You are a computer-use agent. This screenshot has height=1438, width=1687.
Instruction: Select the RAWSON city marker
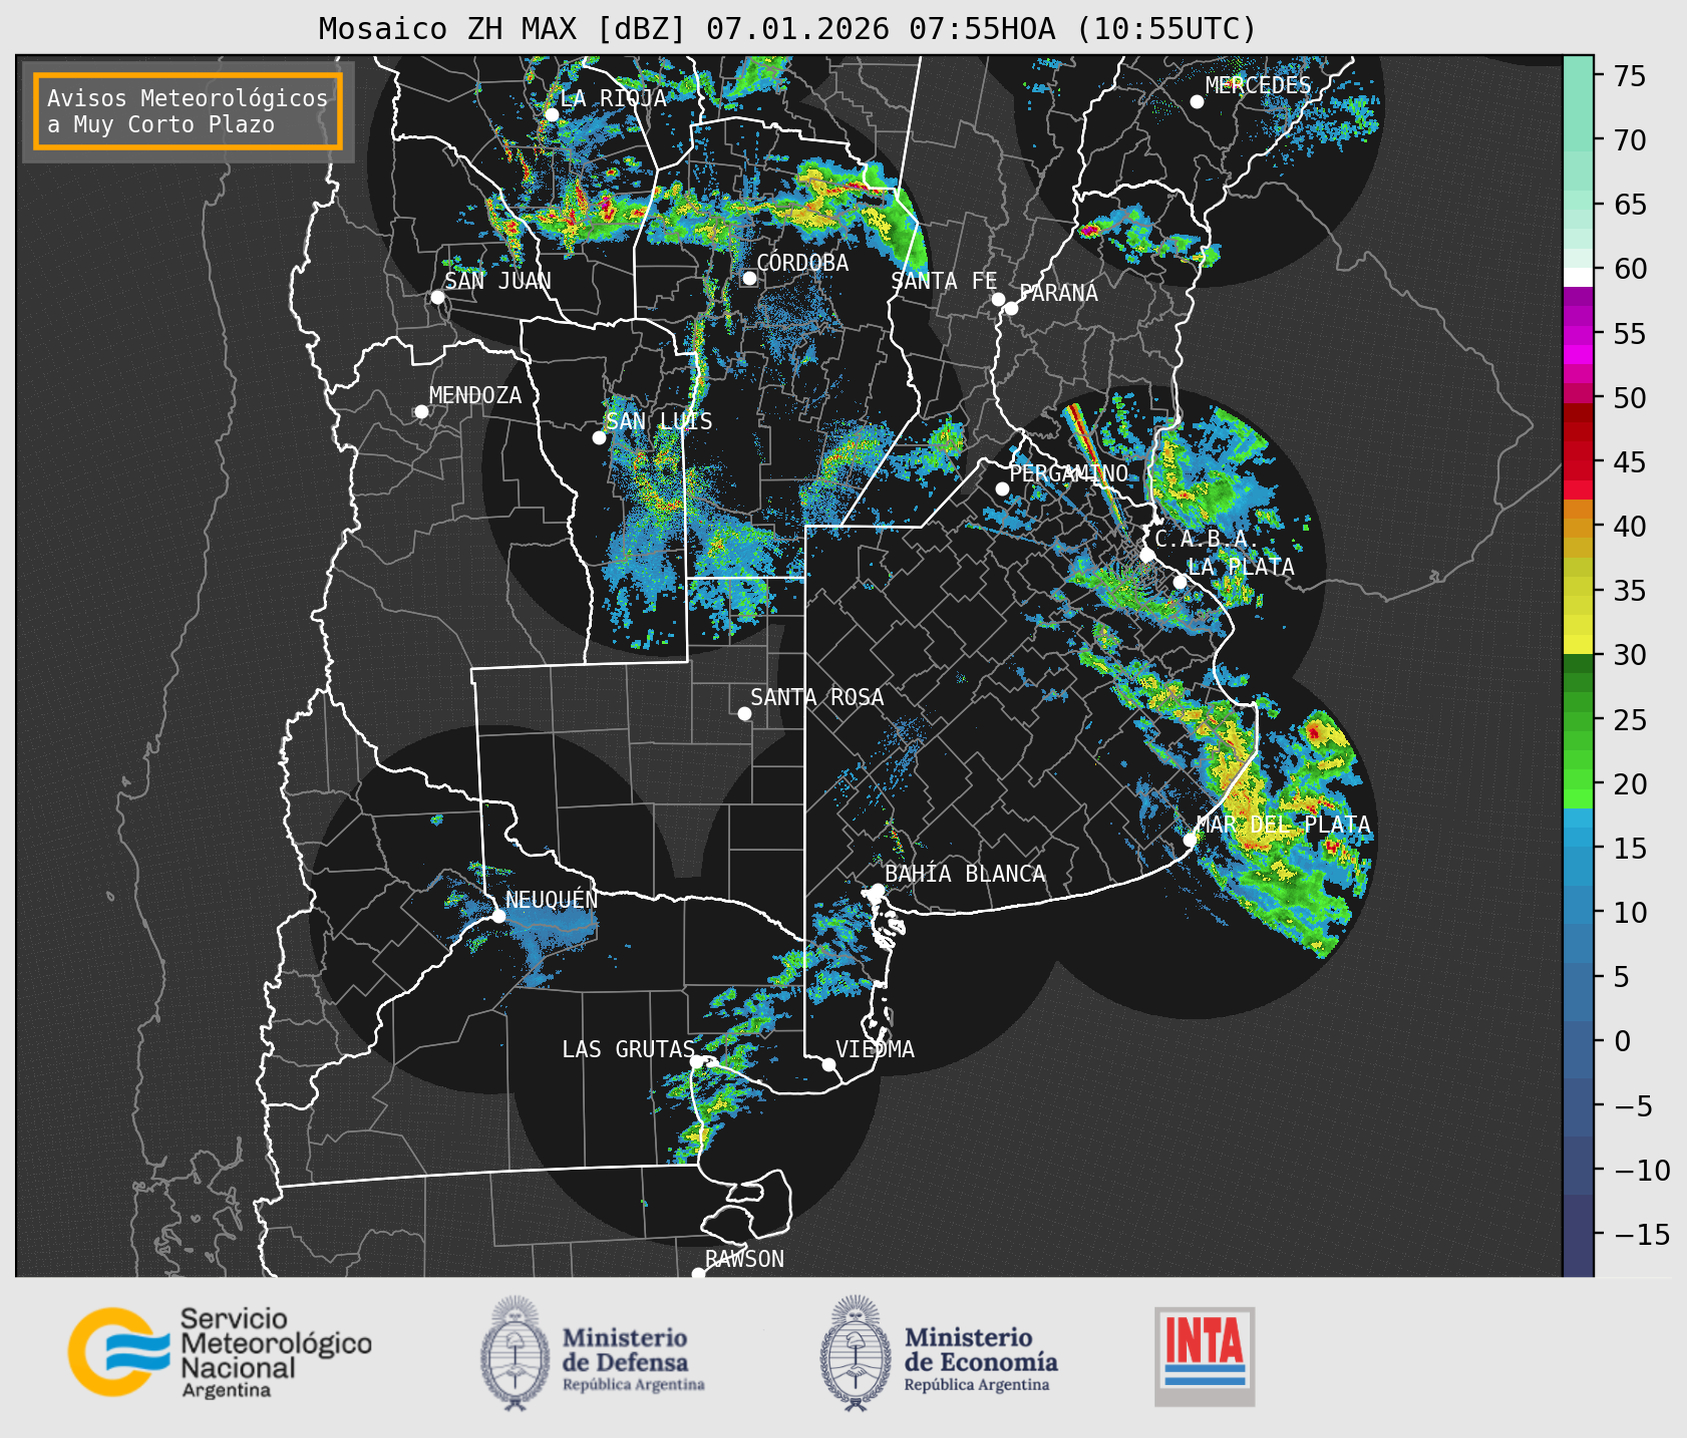click(698, 1274)
